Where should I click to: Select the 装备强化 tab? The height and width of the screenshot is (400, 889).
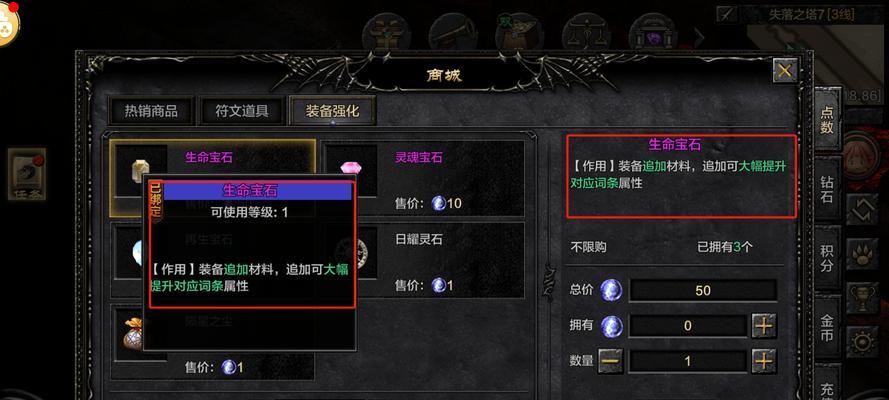(332, 111)
